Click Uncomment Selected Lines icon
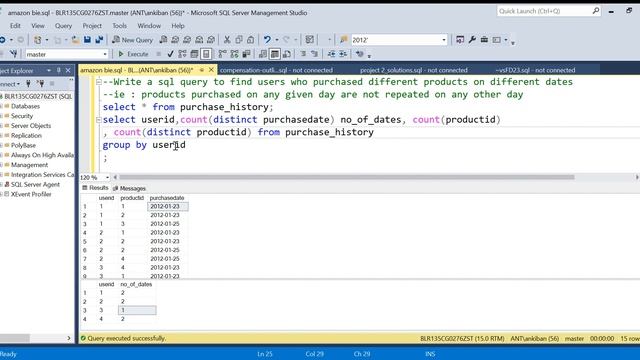Image resolution: width=640 pixels, height=360 pixels. (314, 54)
